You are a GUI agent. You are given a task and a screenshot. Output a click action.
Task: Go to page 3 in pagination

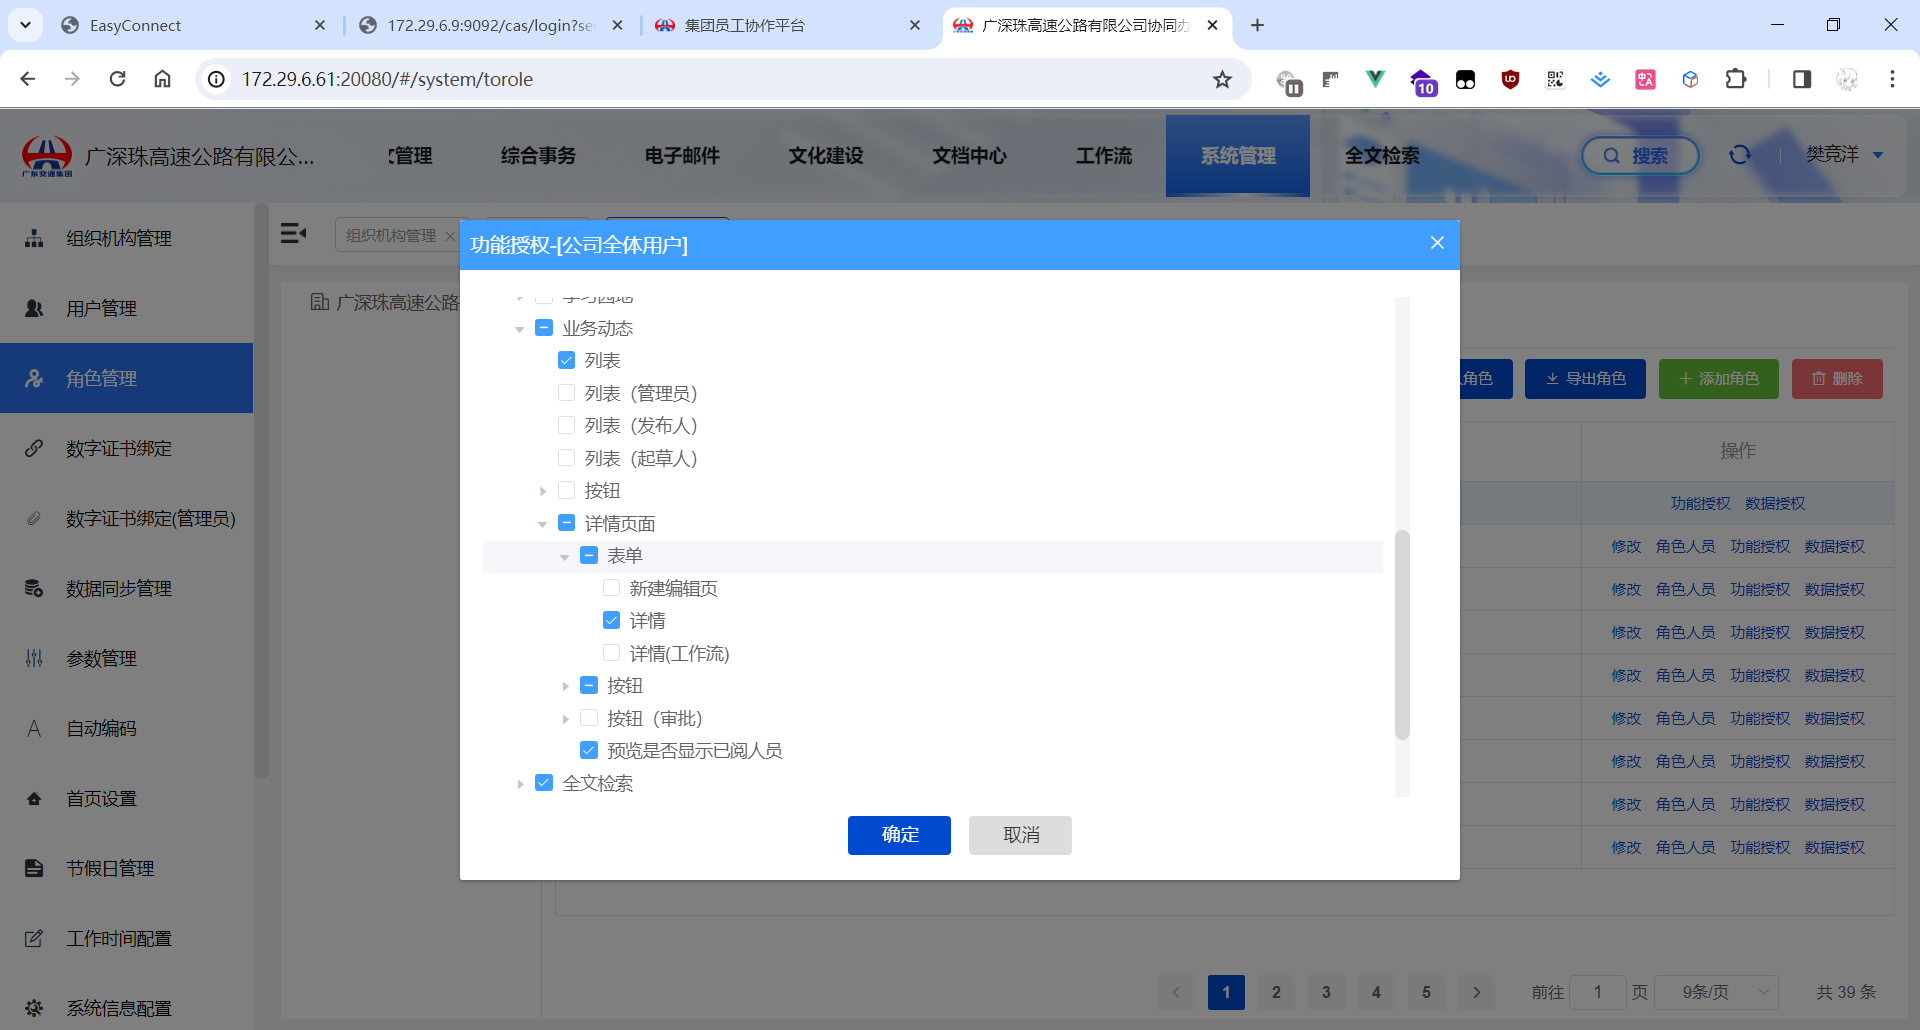click(1326, 992)
